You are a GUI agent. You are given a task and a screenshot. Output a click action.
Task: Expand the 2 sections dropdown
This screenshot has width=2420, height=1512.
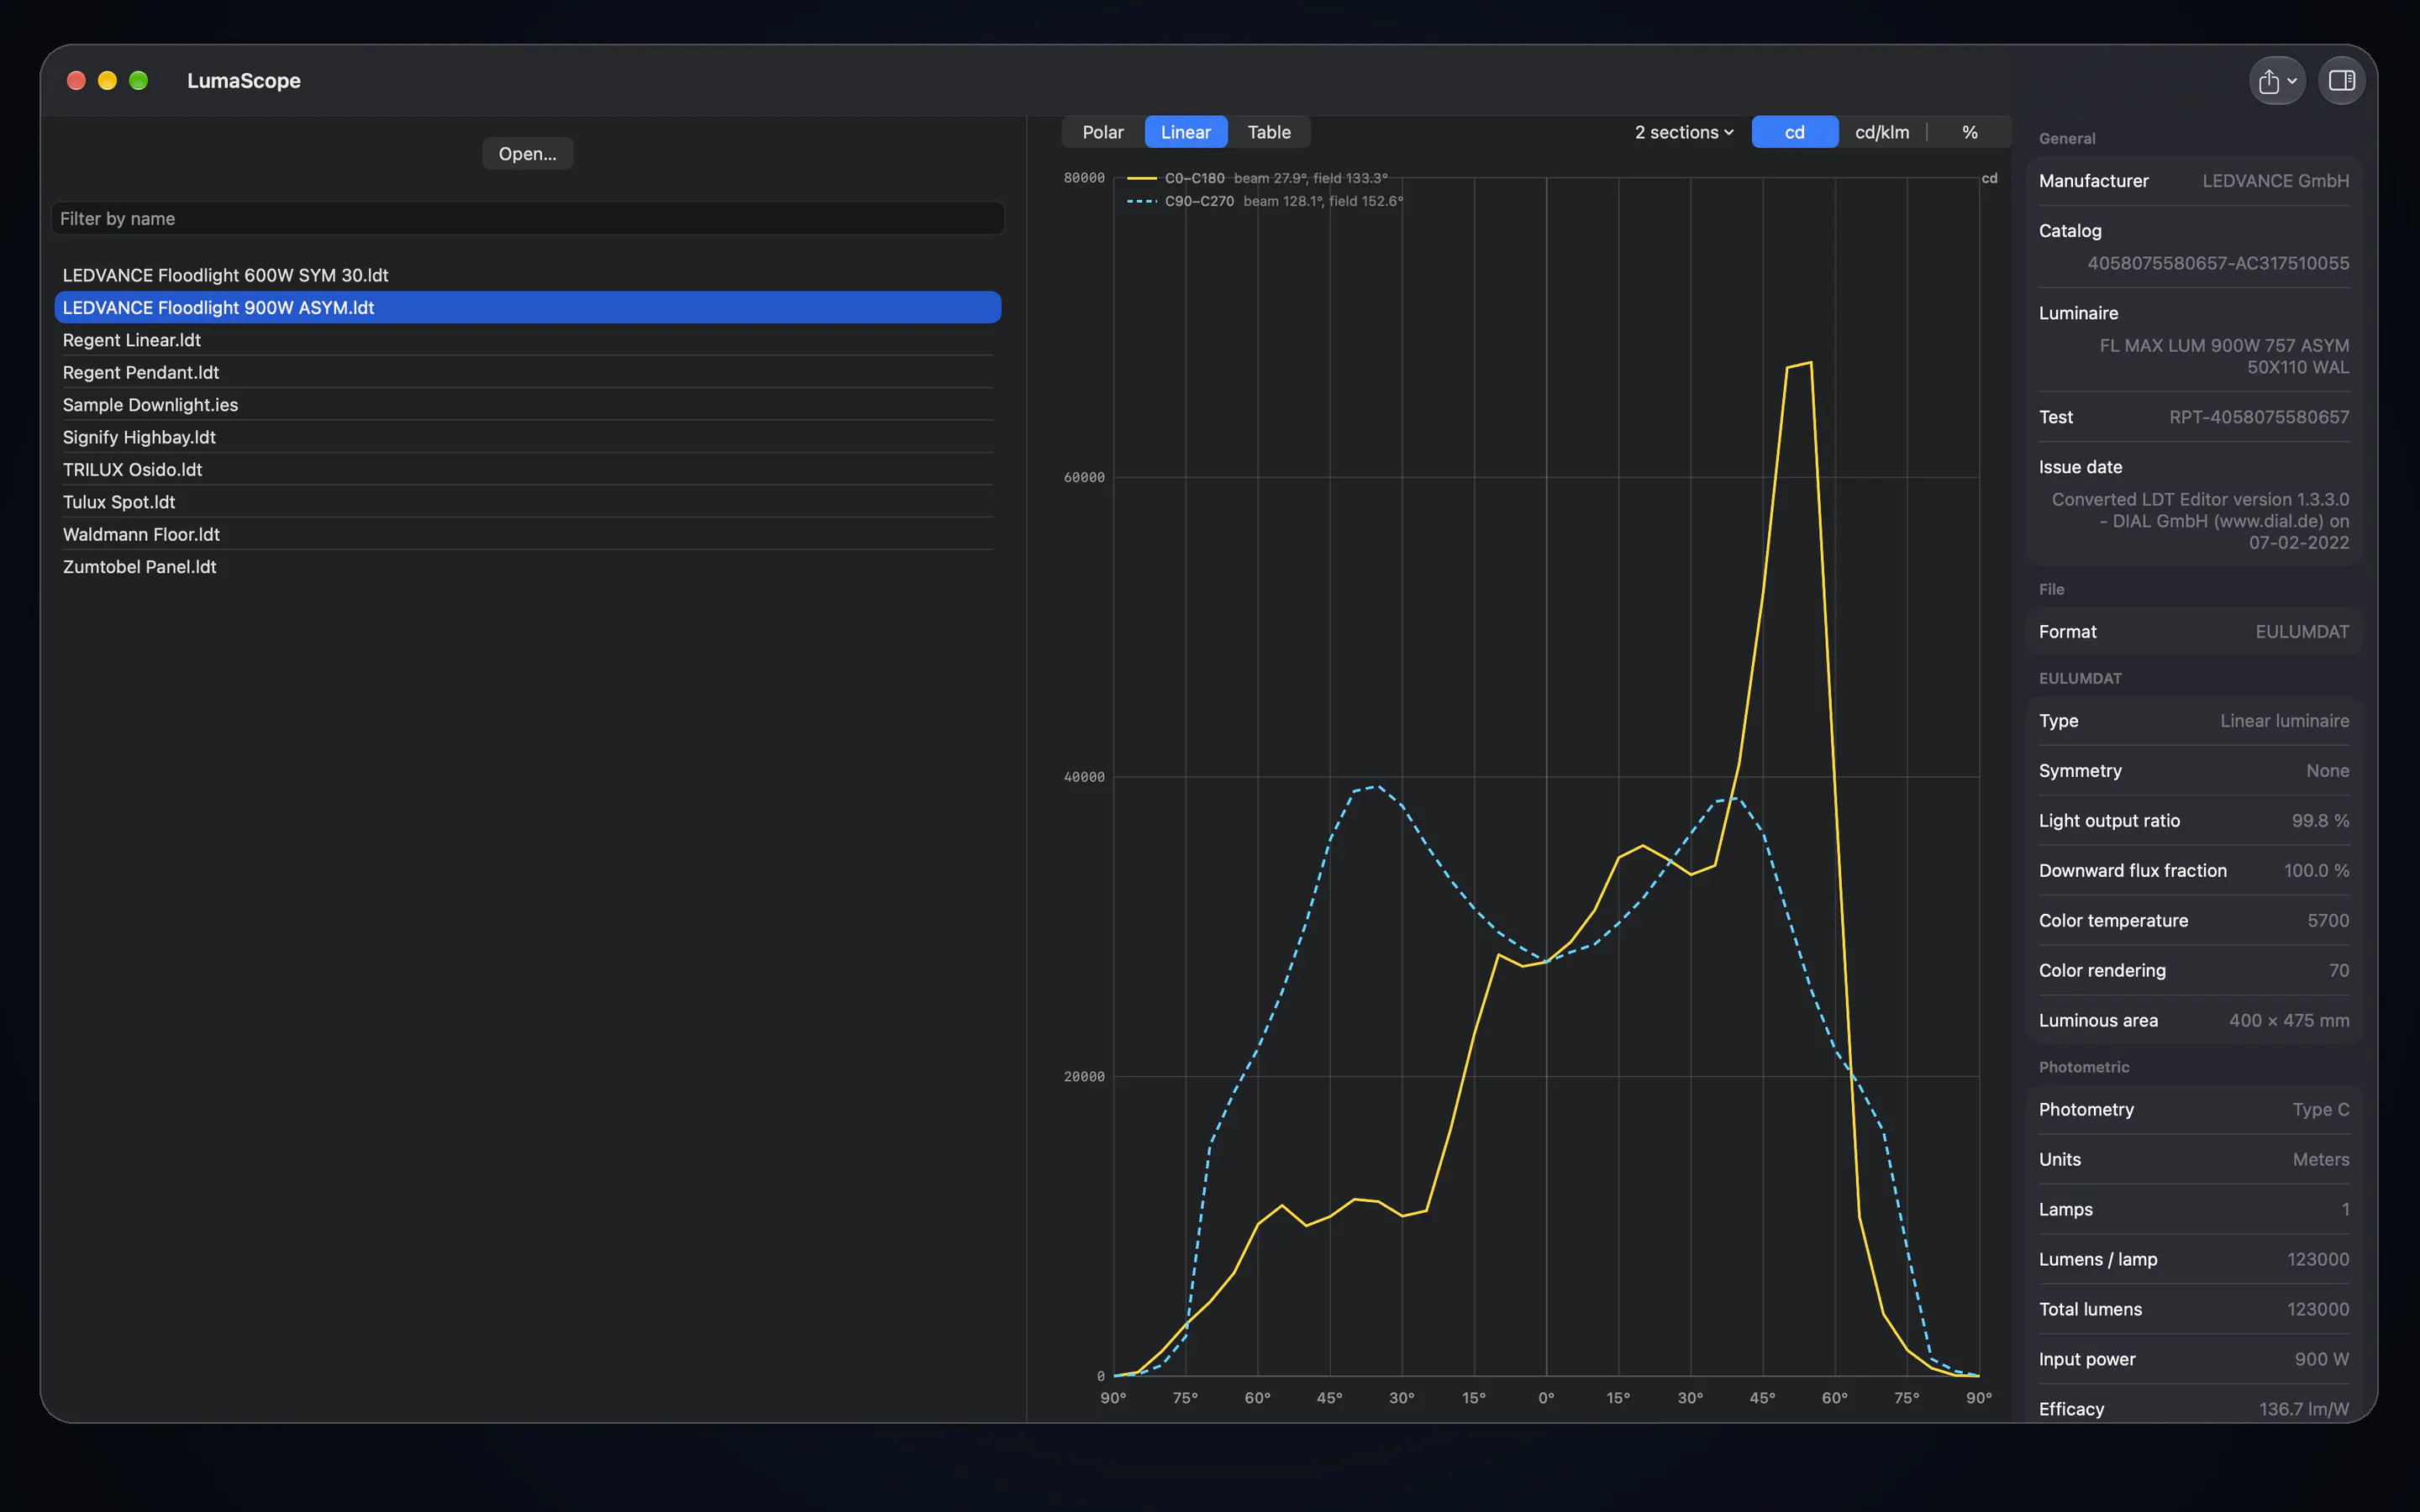click(1684, 132)
